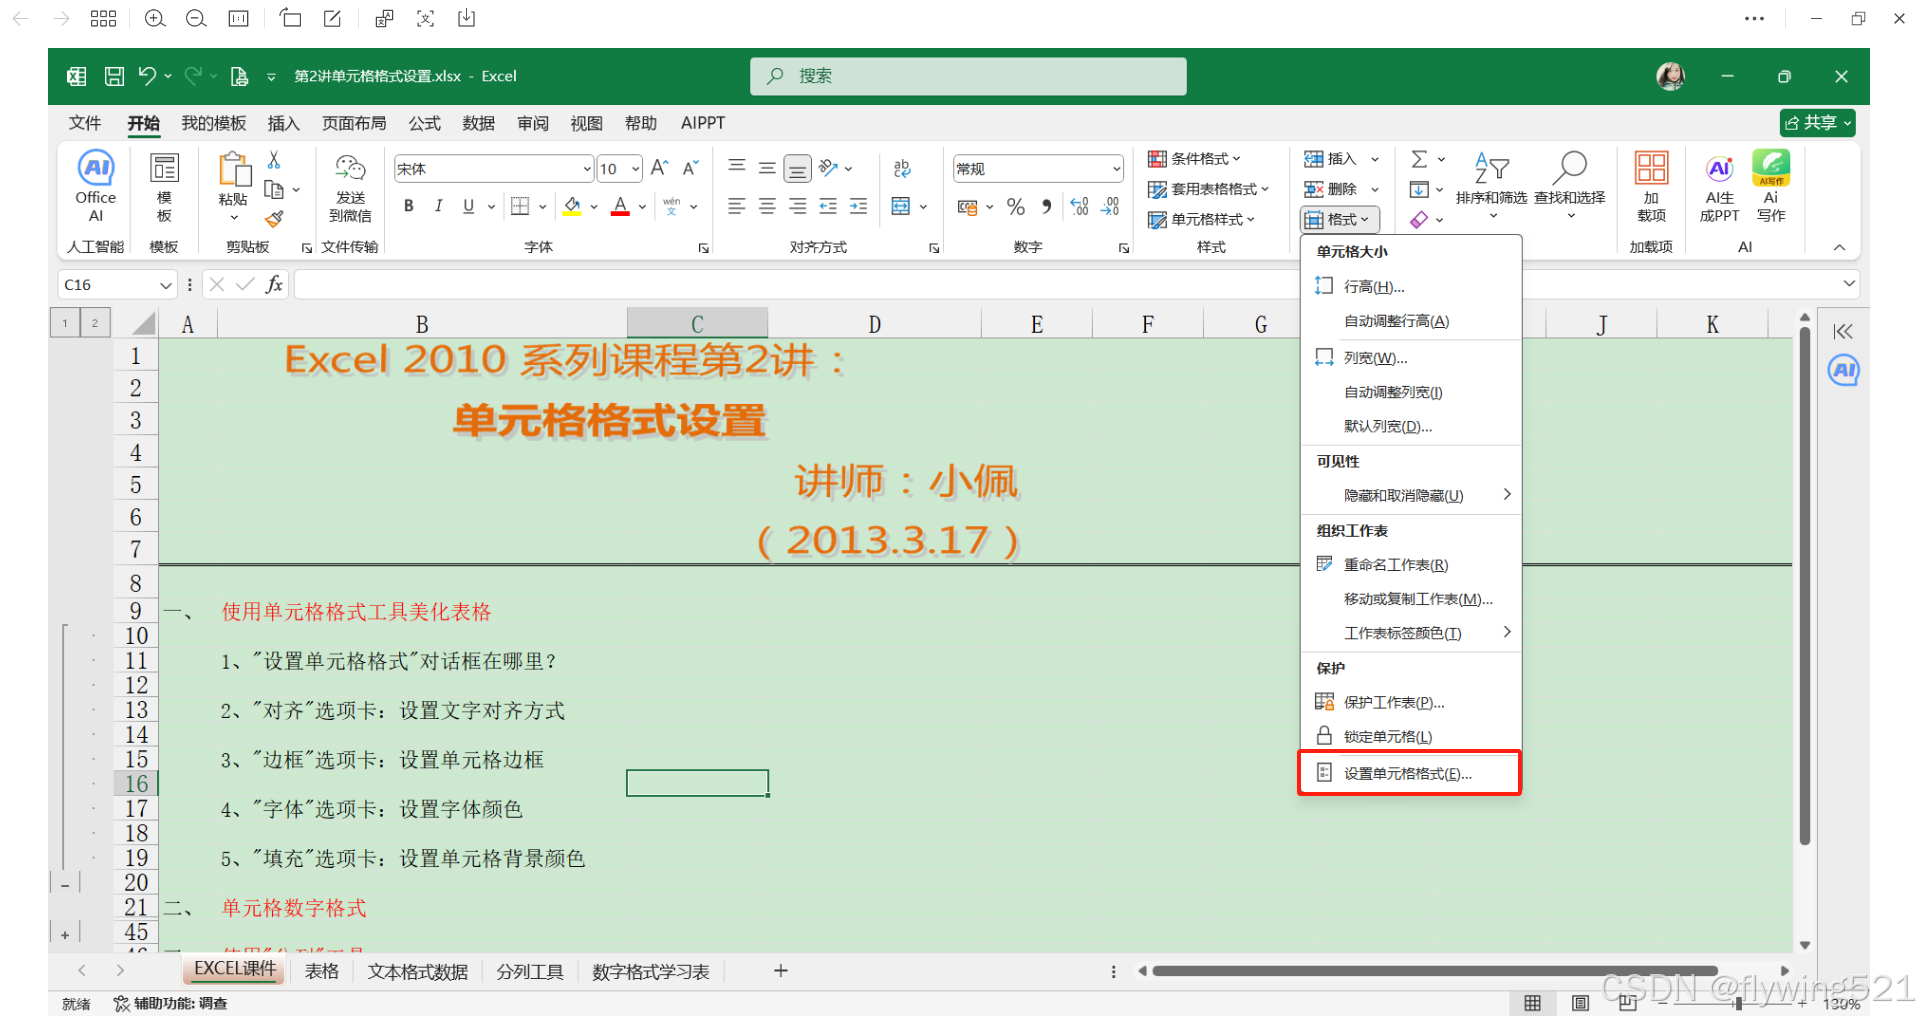Toggle bottom vertical alignment
This screenshot has width=1920, height=1020.
point(797,168)
